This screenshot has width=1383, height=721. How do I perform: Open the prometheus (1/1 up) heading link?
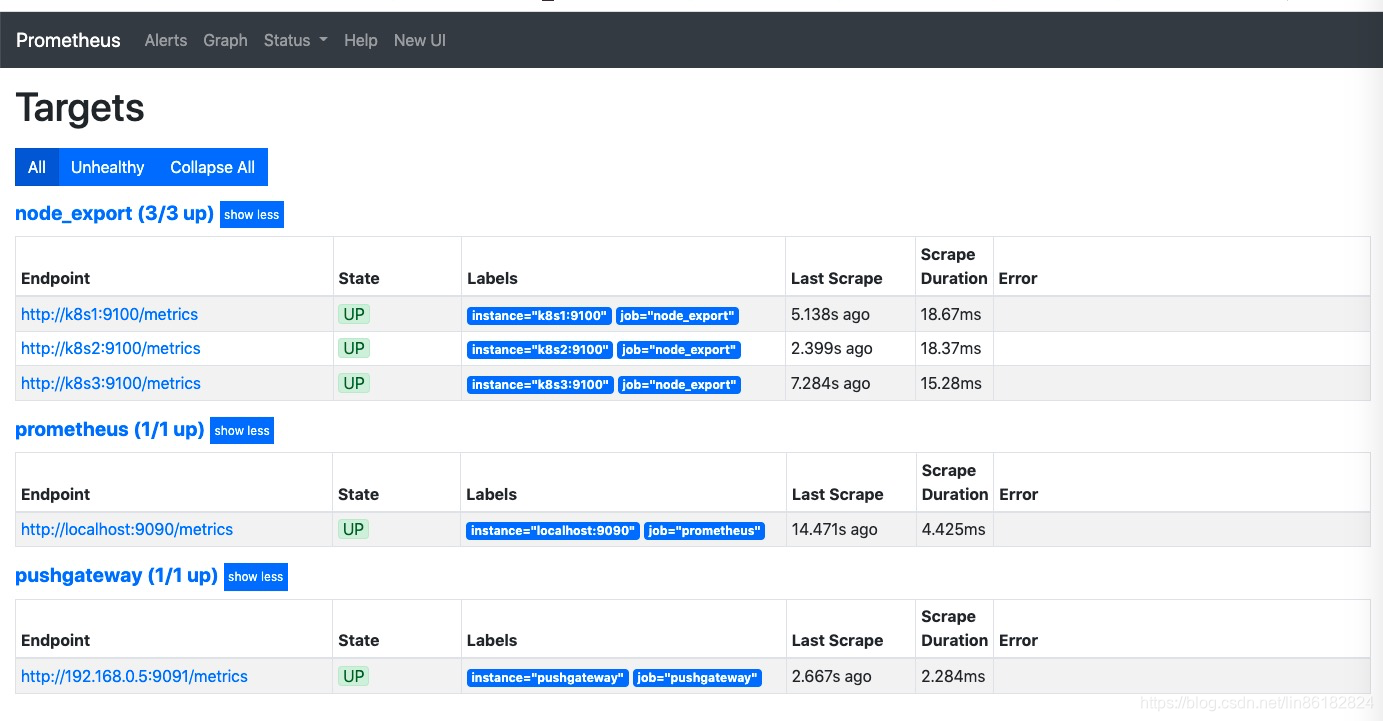110,429
